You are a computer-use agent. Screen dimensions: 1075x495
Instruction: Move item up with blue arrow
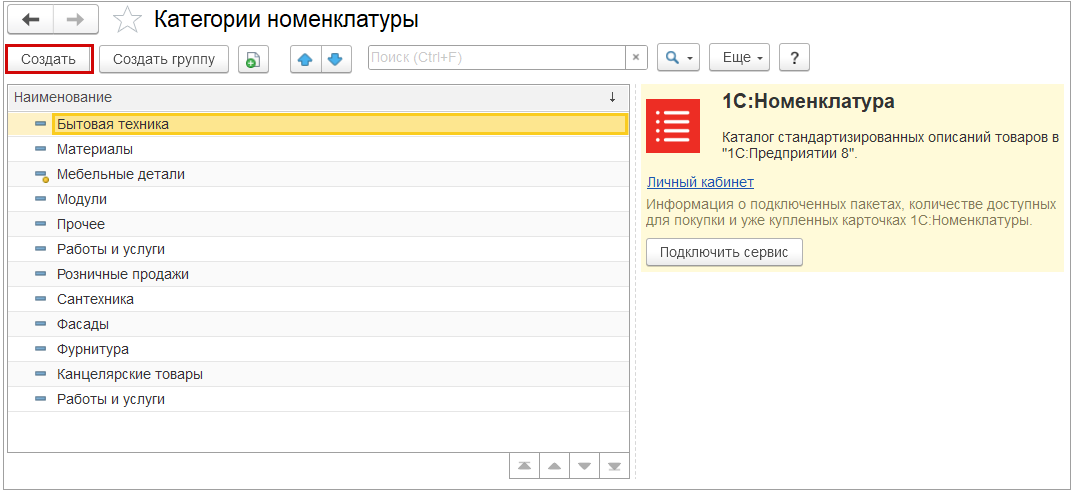(306, 59)
